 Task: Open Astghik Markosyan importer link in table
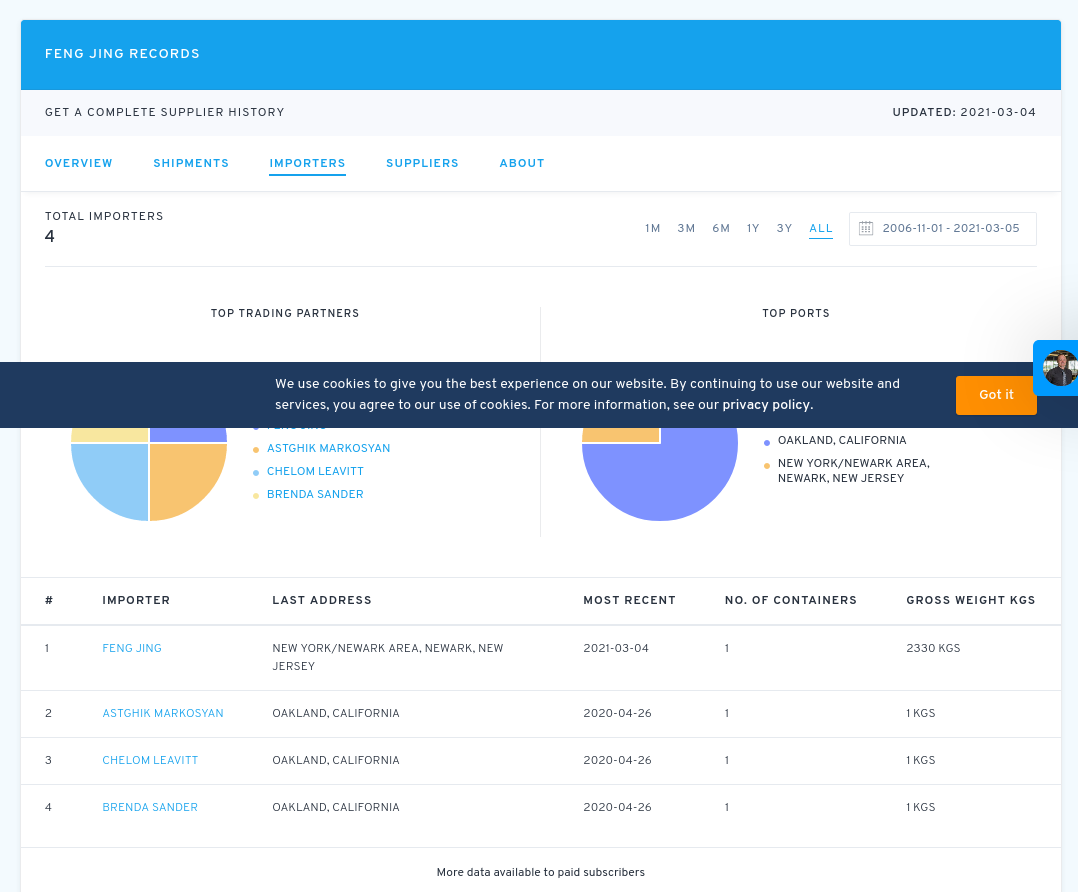click(x=163, y=713)
